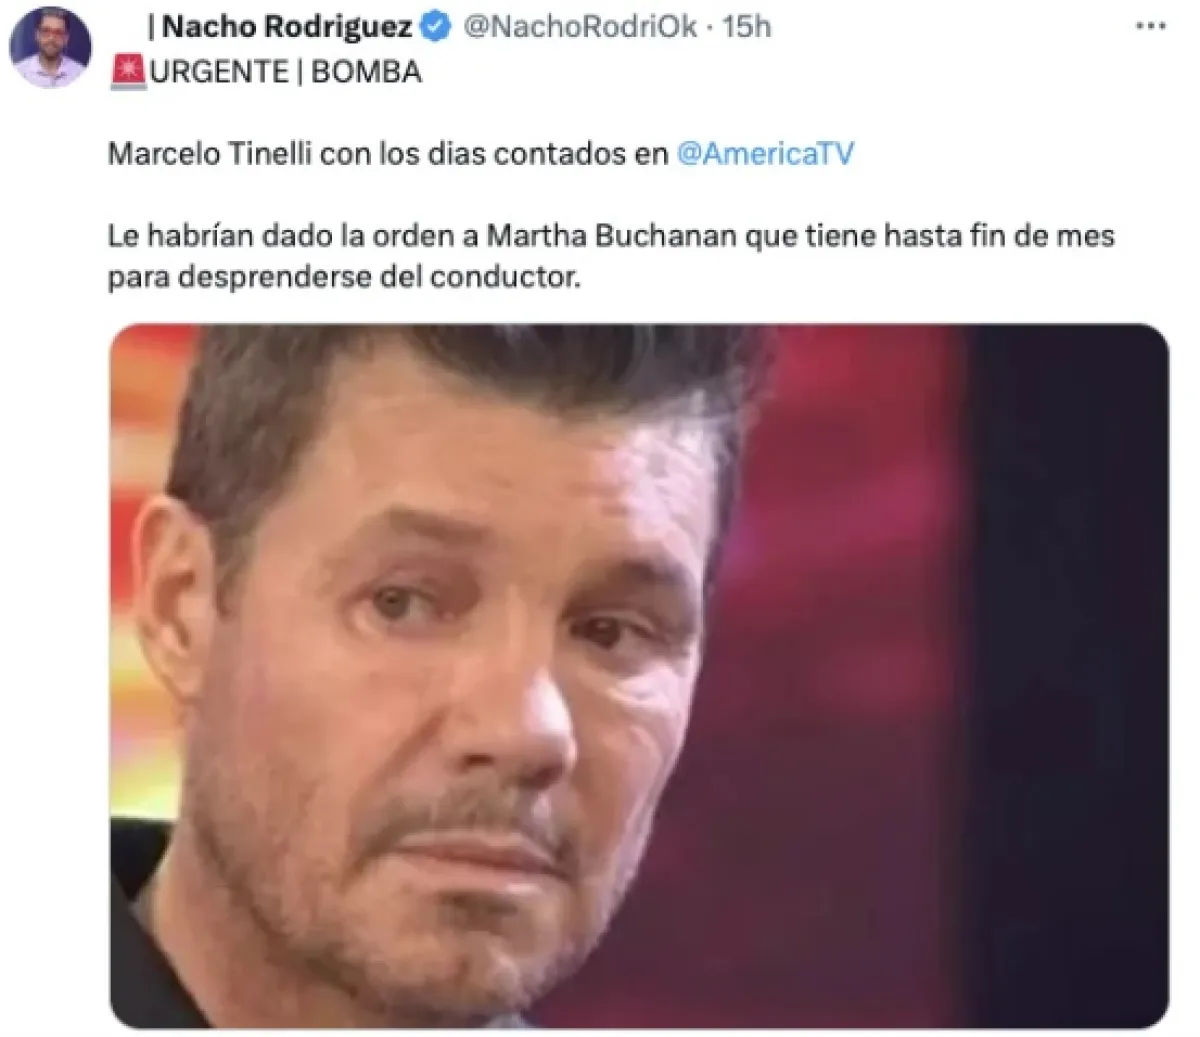
Task: Open the three-dot more options menu
Action: pyautogui.click(x=1151, y=27)
